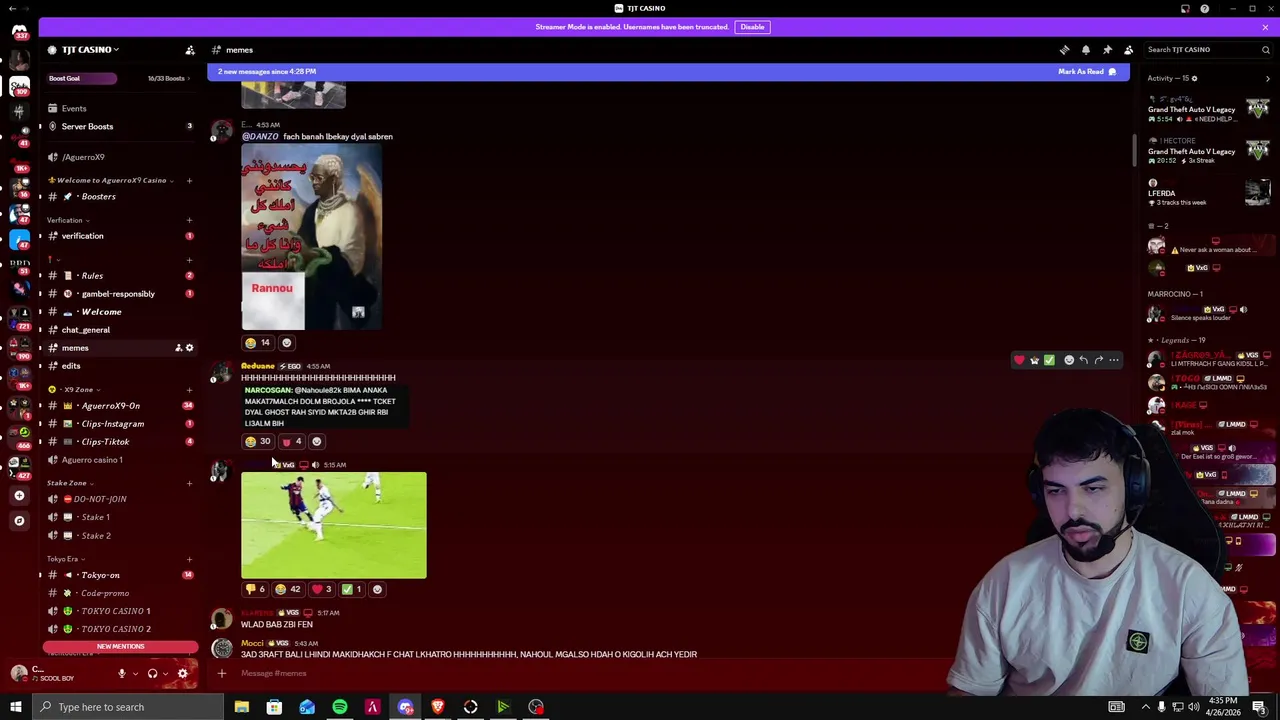The image size is (1280, 720).
Task: Toggle check mark reaction with count 1
Action: tap(352, 590)
